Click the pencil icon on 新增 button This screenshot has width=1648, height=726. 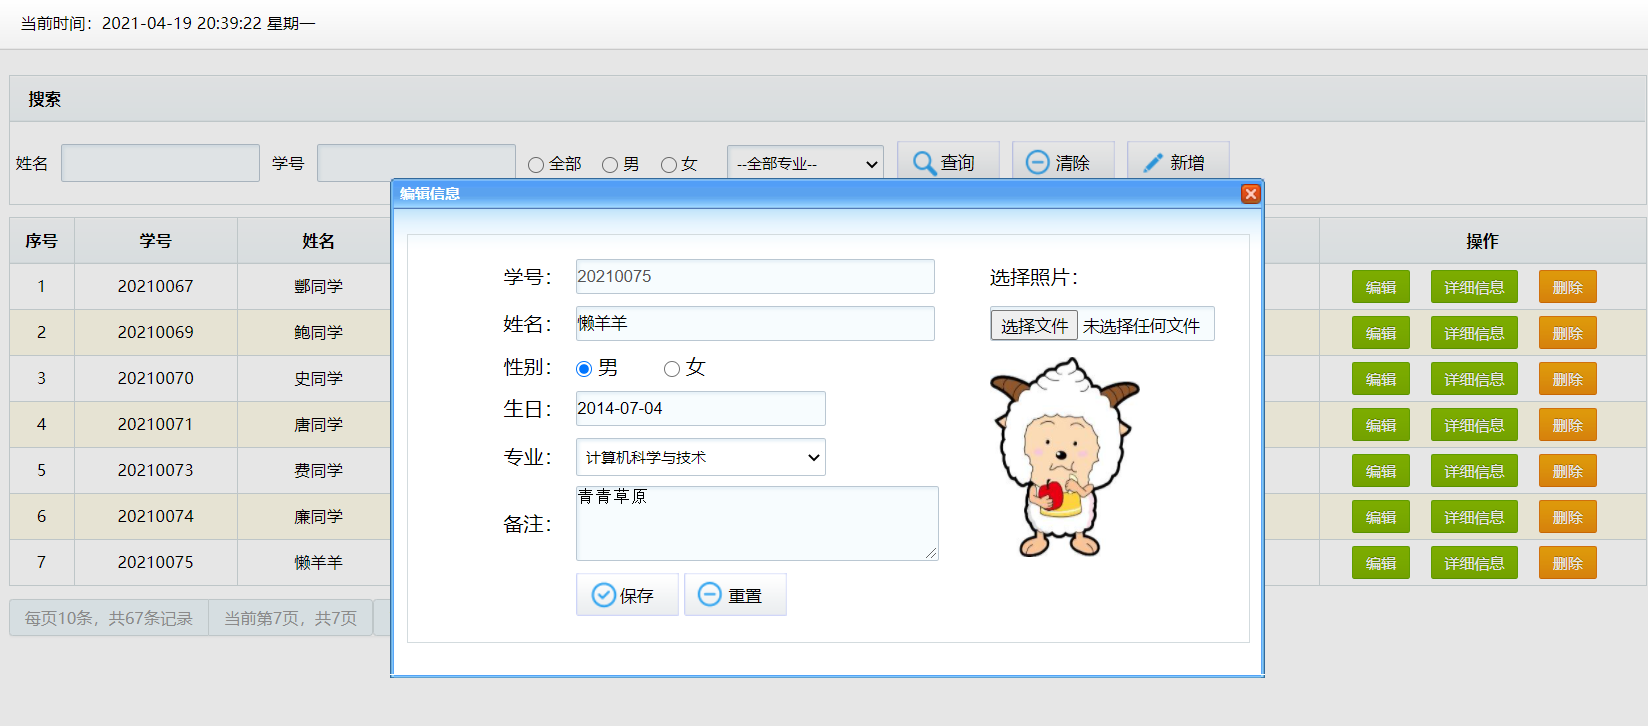pyautogui.click(x=1153, y=162)
